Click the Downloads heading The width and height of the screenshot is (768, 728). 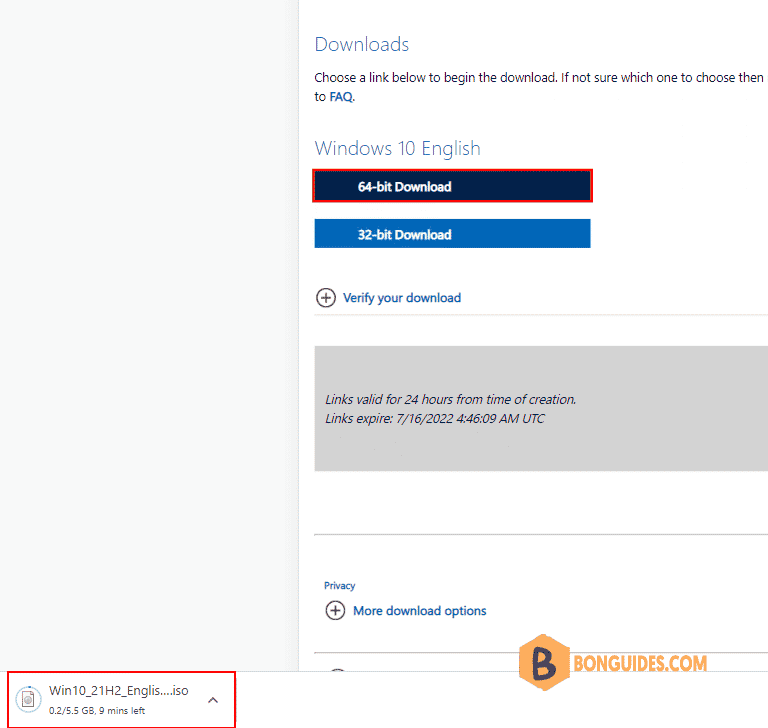click(361, 44)
